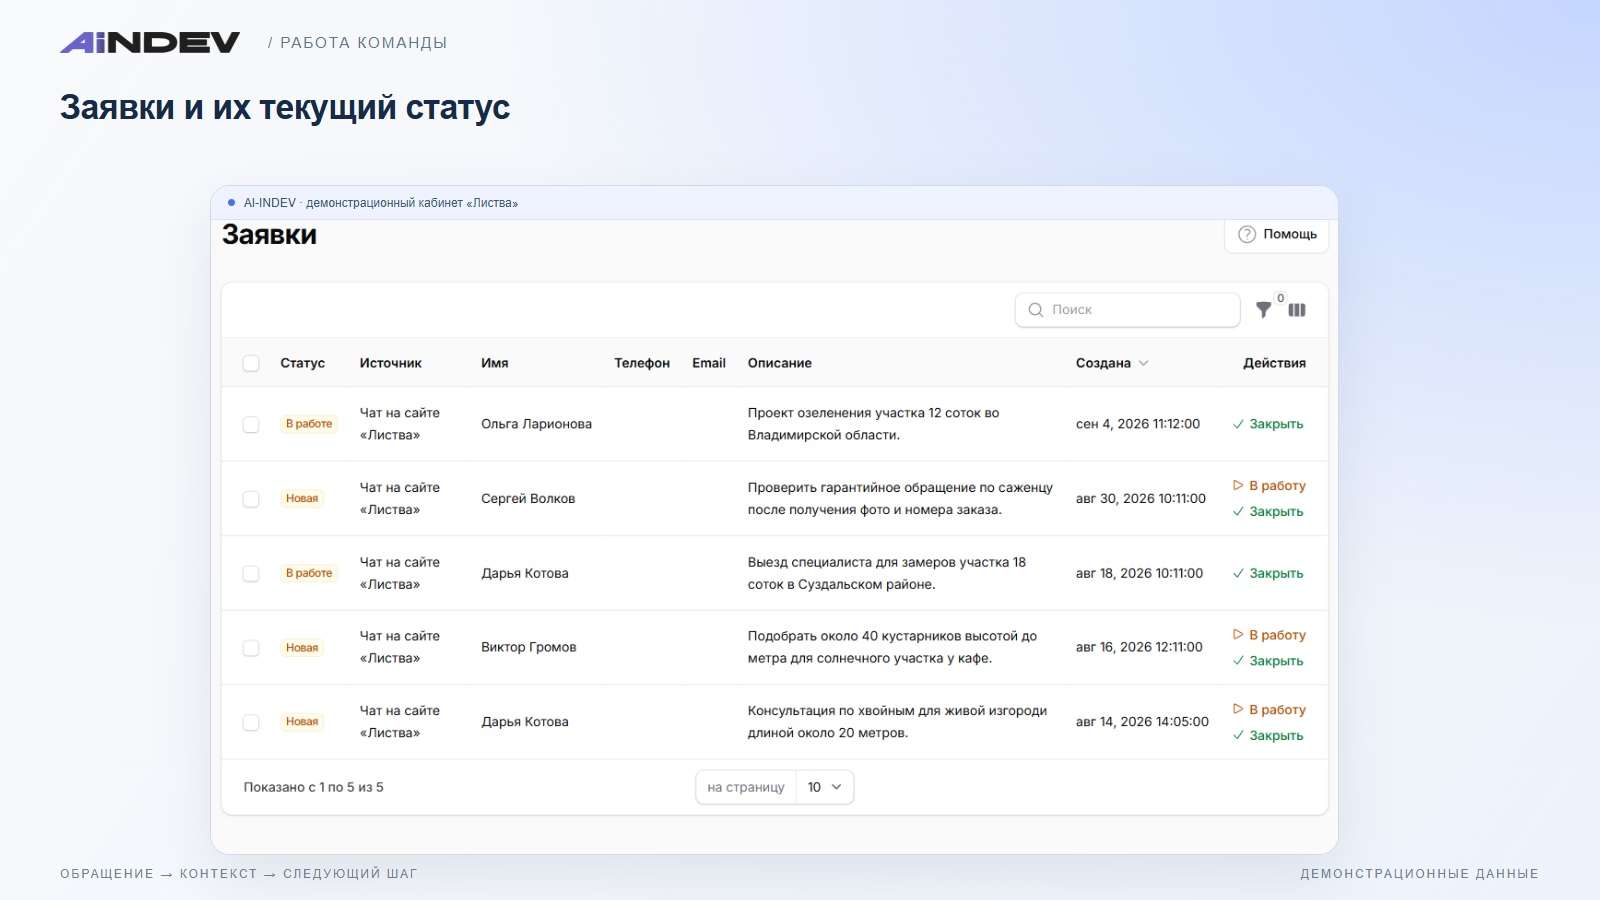The width and height of the screenshot is (1600, 900).
Task: Close the Сергей Волков request
Action: tap(1268, 512)
